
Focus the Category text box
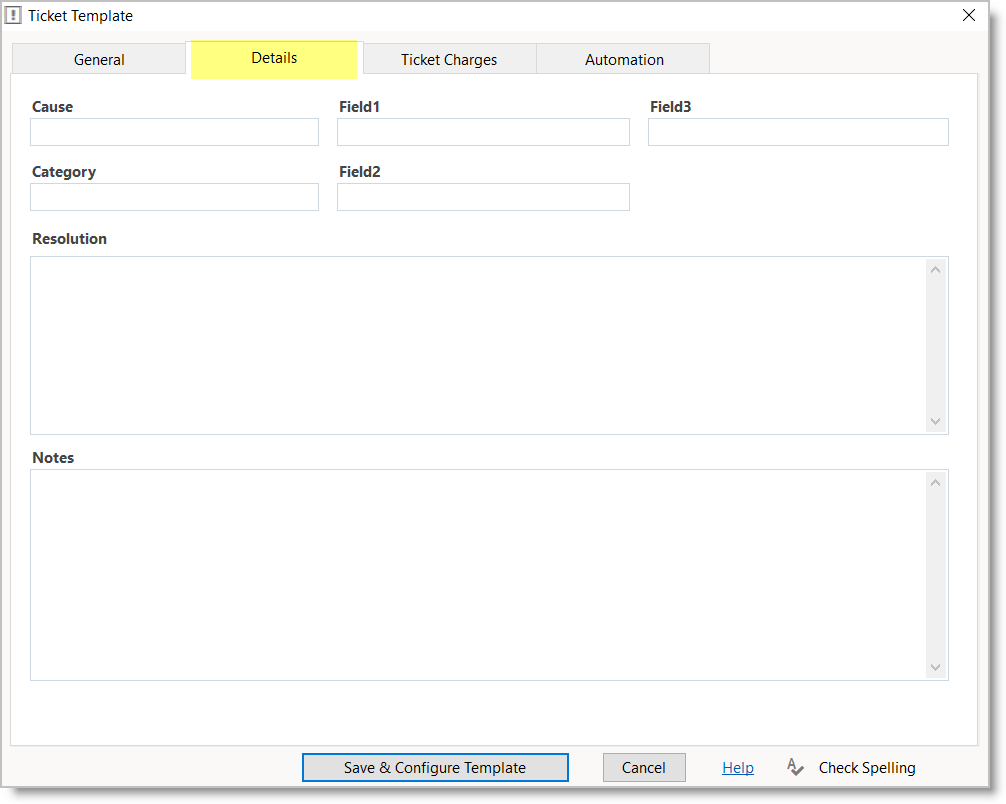click(174, 197)
